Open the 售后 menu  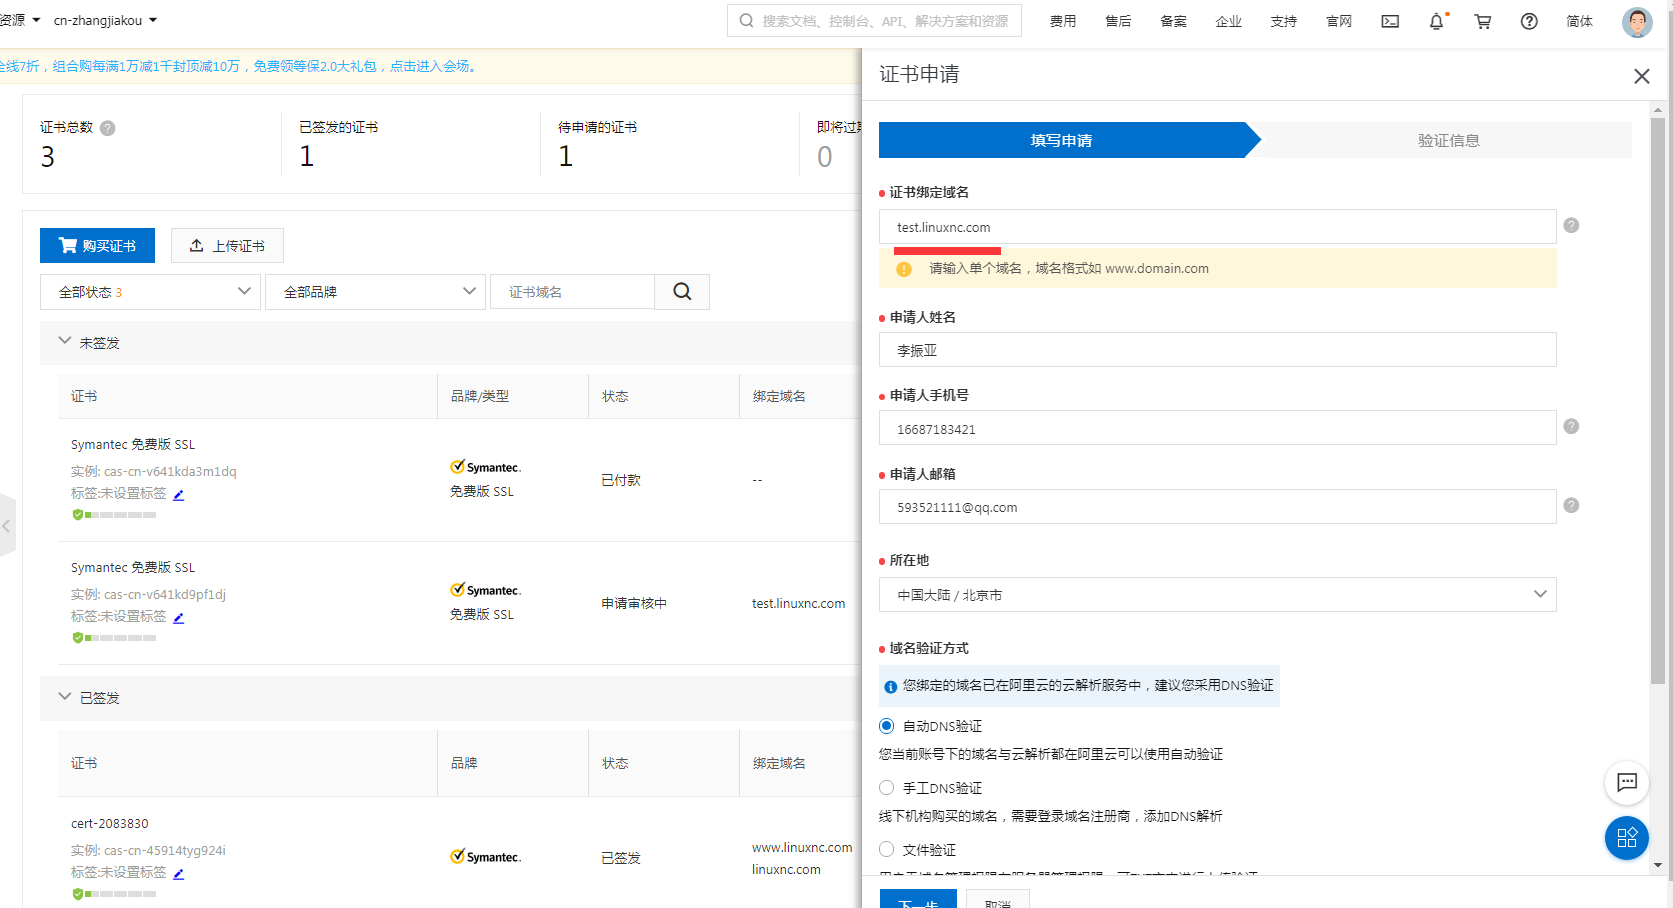coord(1118,21)
